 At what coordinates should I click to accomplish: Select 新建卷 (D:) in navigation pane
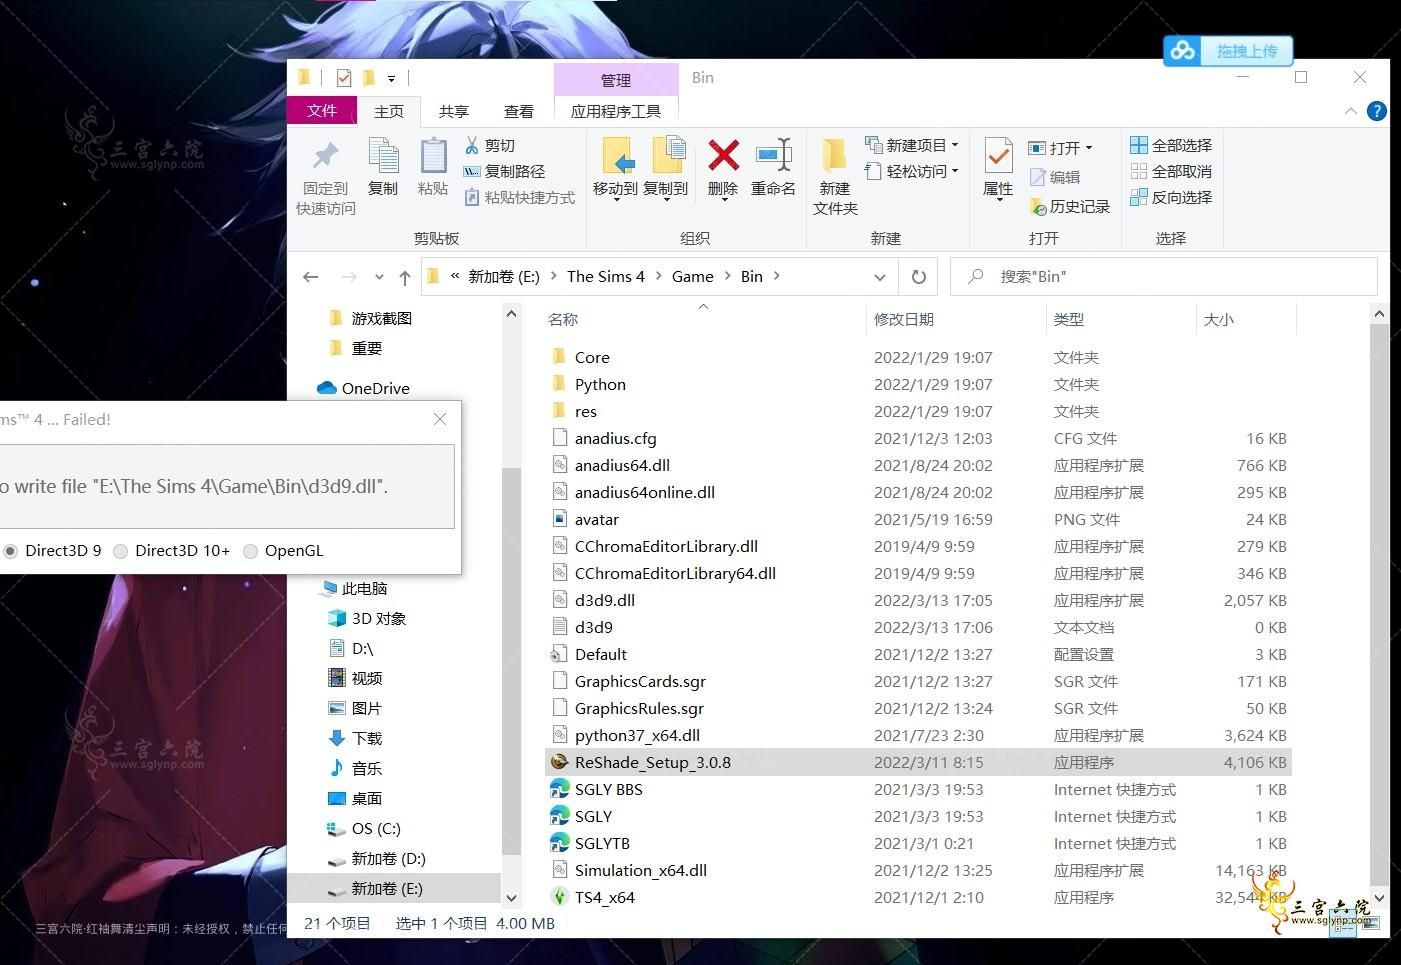tap(377, 858)
